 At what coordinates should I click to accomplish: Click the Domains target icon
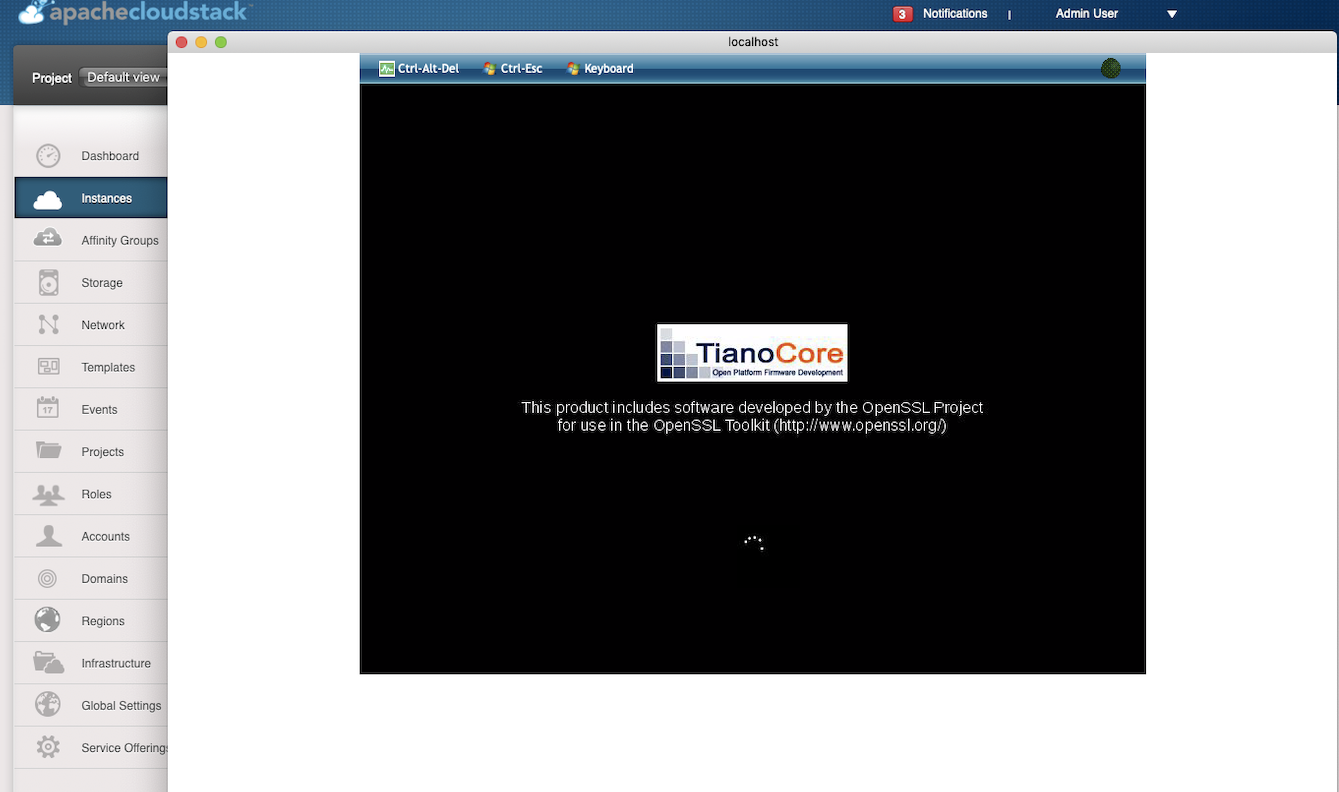pyautogui.click(x=48, y=578)
